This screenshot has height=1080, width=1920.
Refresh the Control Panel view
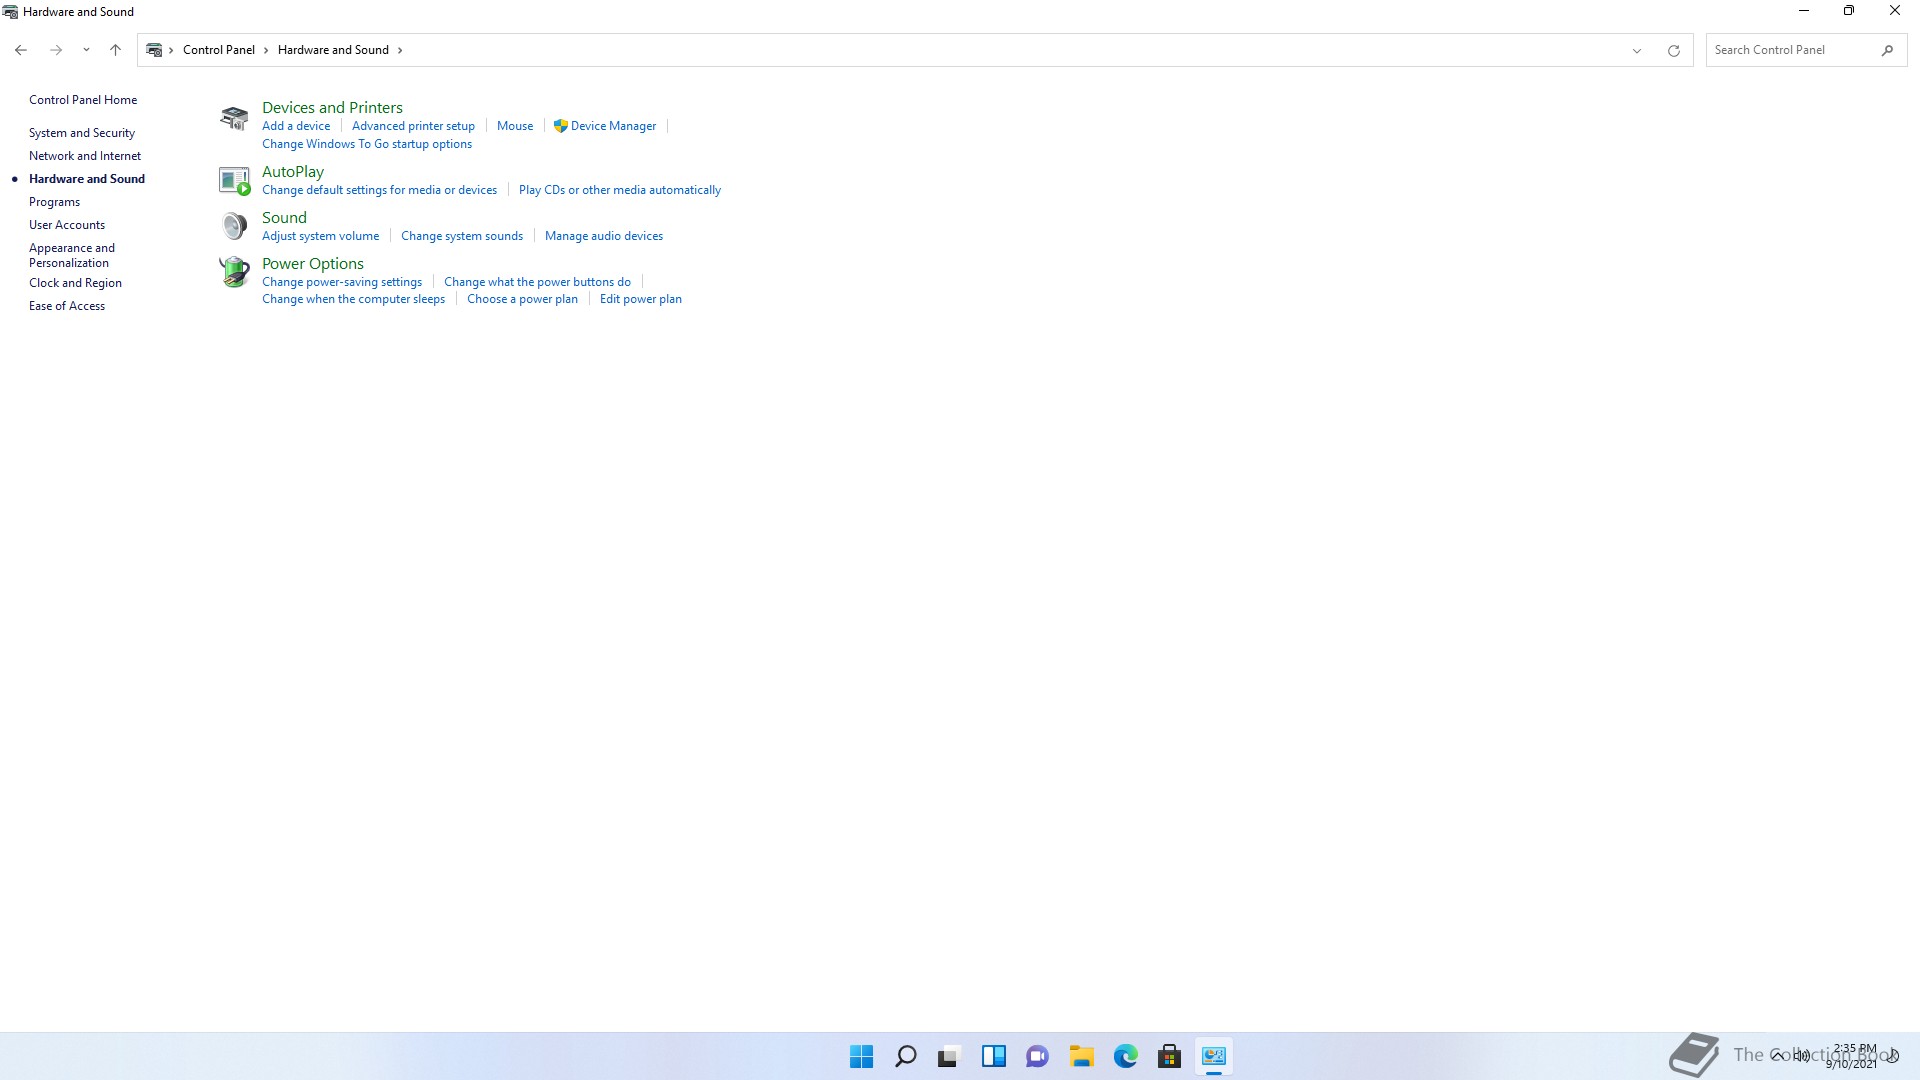[1673, 50]
